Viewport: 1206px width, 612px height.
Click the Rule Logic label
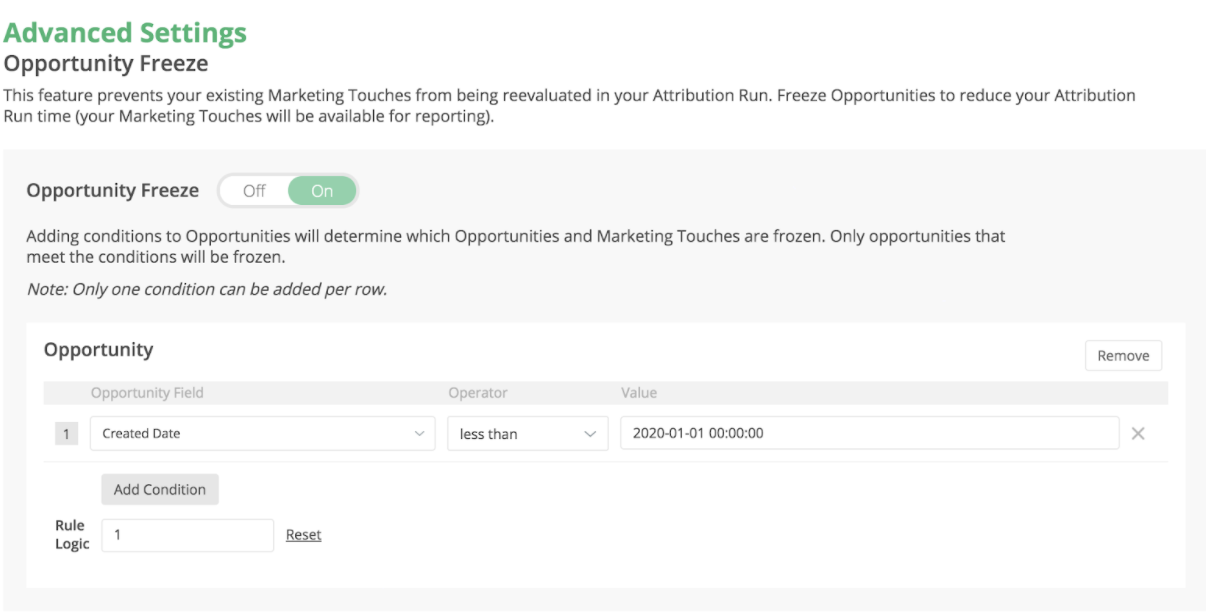click(72, 535)
